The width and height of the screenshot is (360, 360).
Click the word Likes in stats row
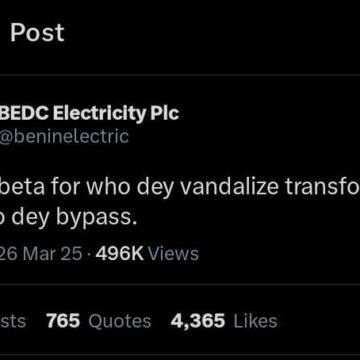click(255, 321)
